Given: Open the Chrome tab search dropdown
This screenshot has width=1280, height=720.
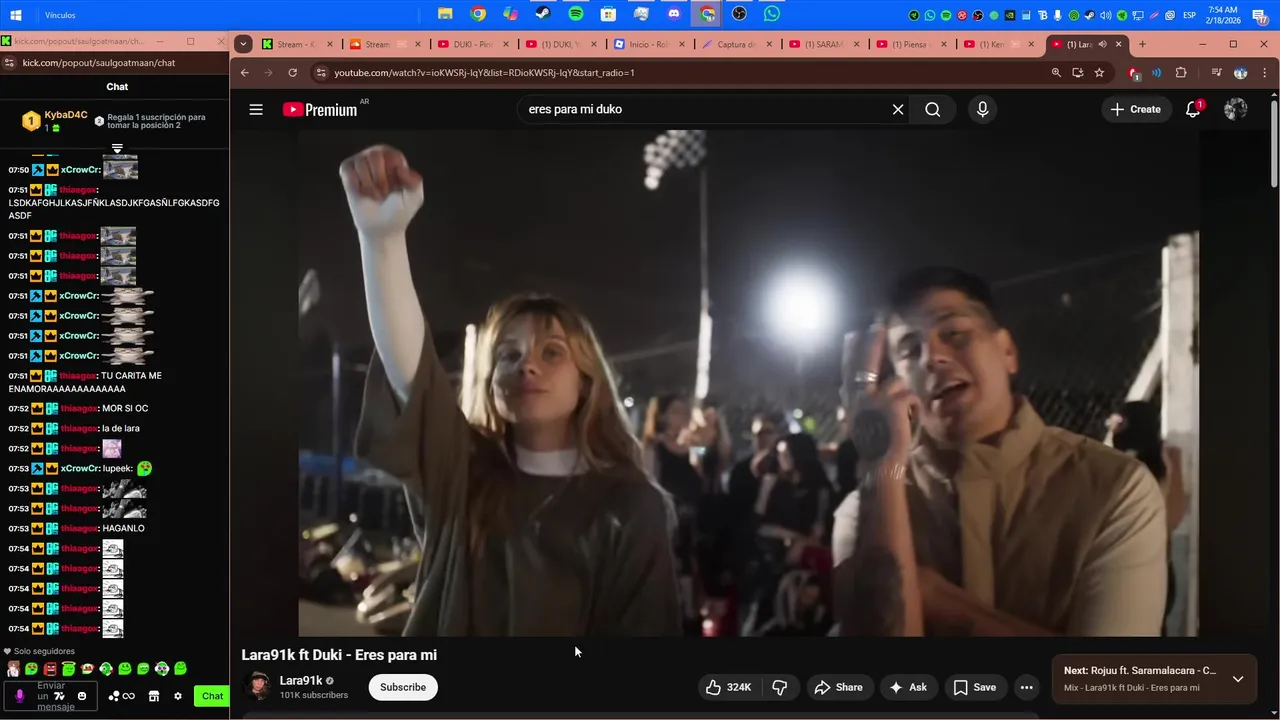Looking at the screenshot, I should (x=243, y=44).
